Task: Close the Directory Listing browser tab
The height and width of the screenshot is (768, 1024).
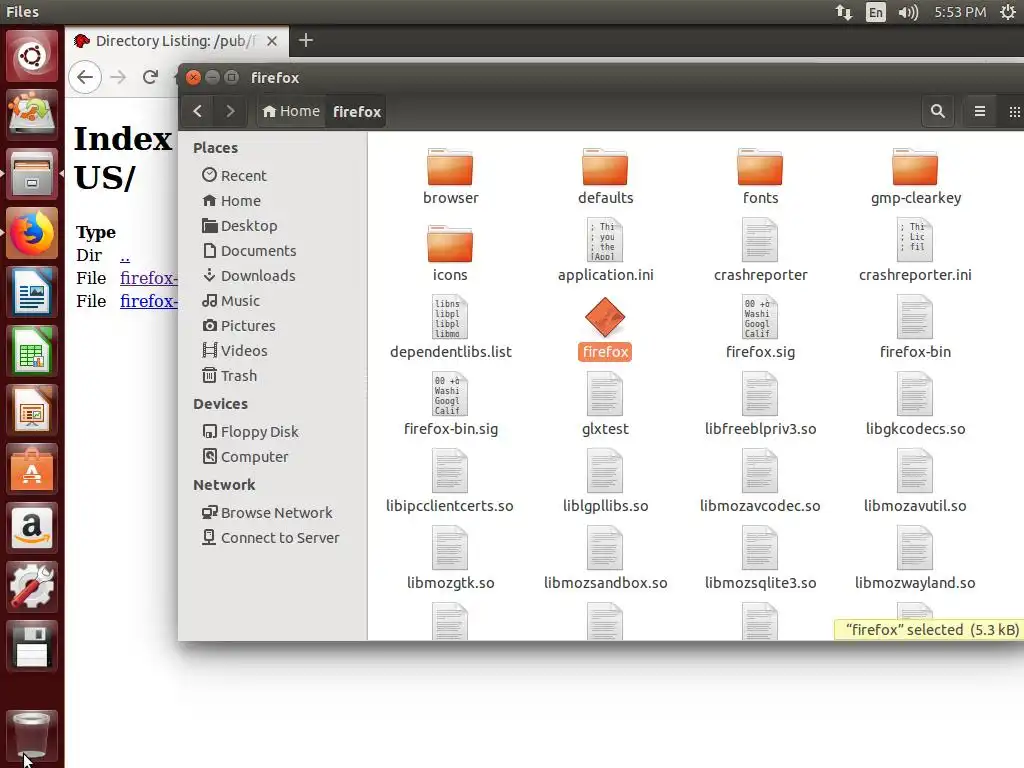Action: [x=272, y=41]
